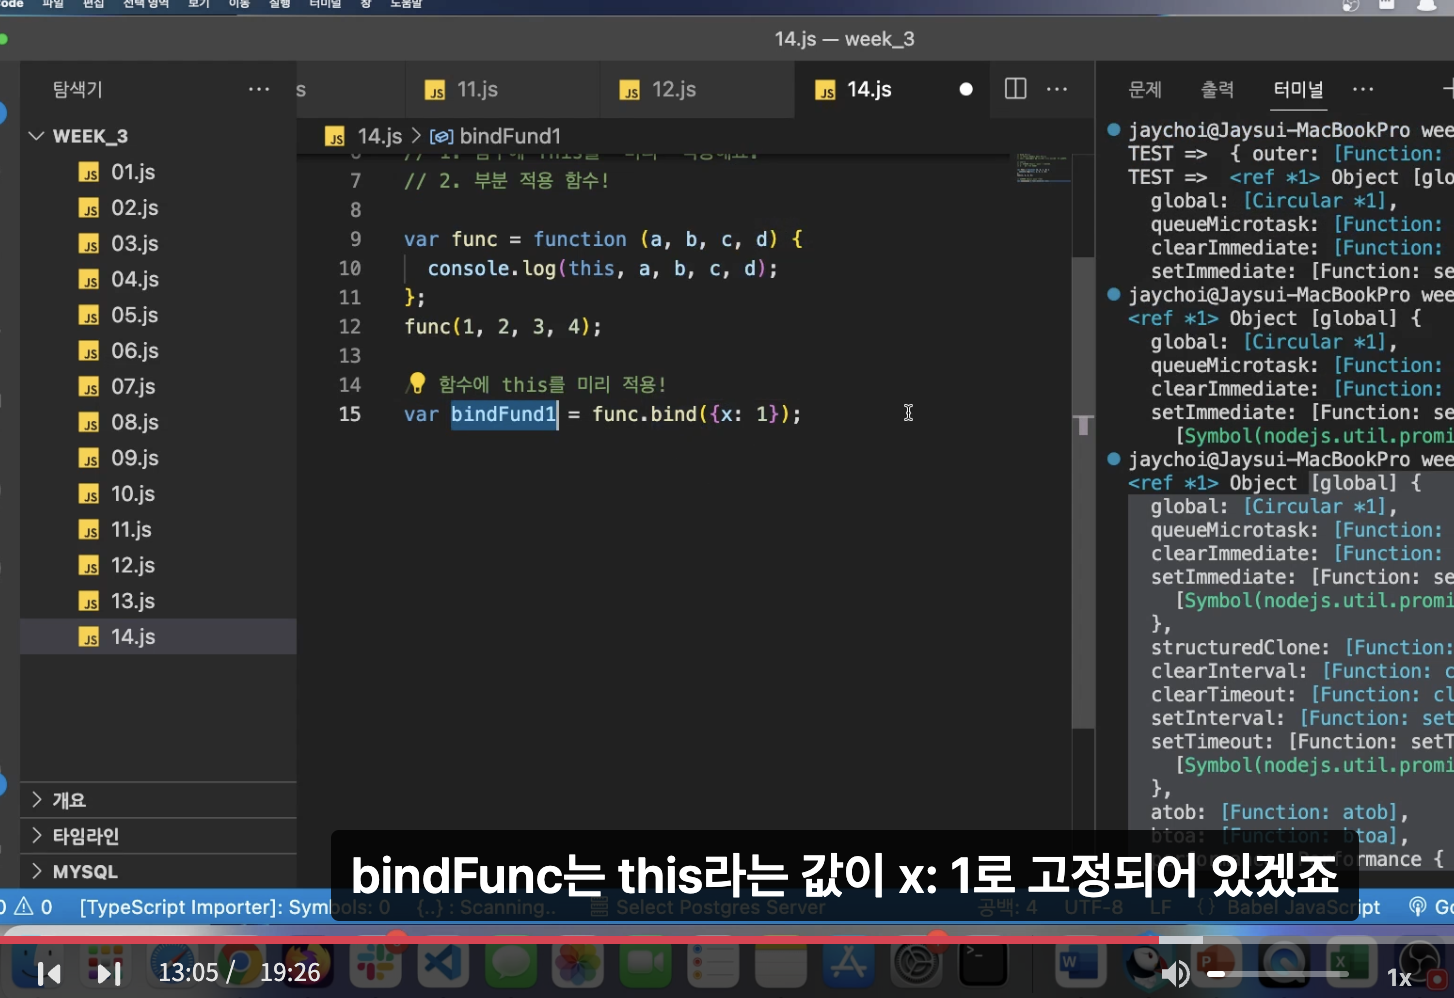Image resolution: width=1454 pixels, height=998 pixels.
Task: Click the console.log statement on line 10
Action: tap(602, 269)
